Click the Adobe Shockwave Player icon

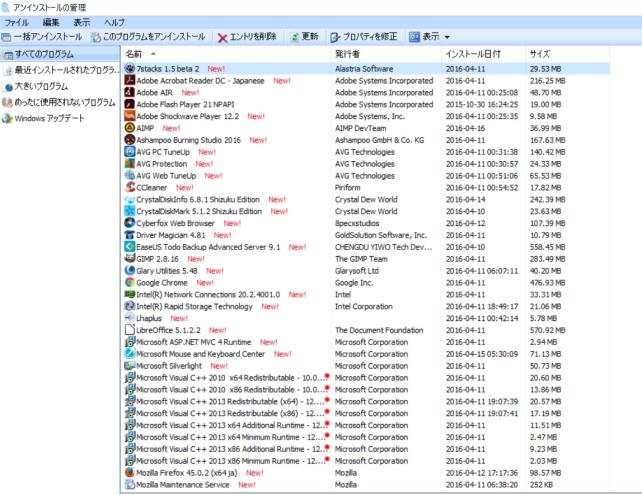click(x=129, y=116)
